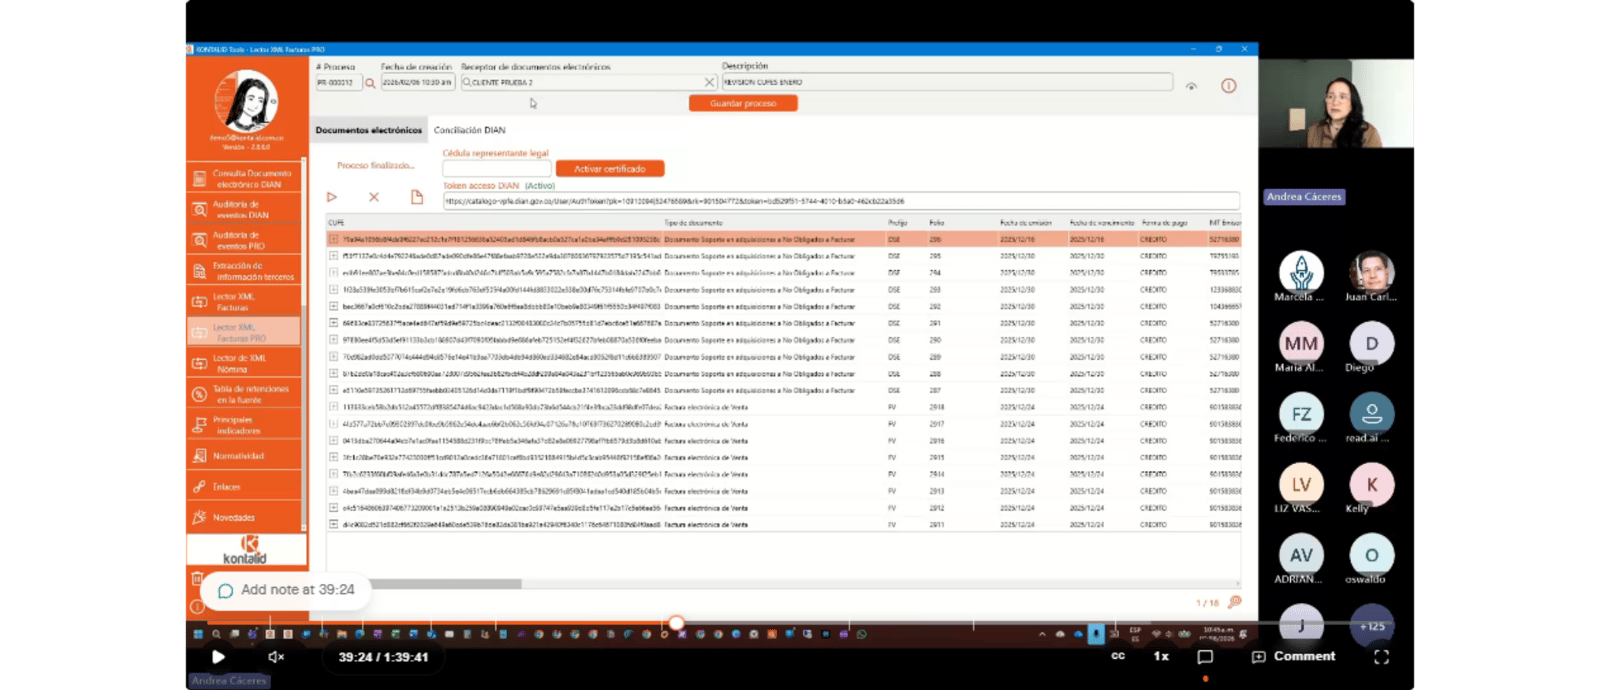Click the red X cancel icon
The width and height of the screenshot is (1600, 690).
coord(374,197)
